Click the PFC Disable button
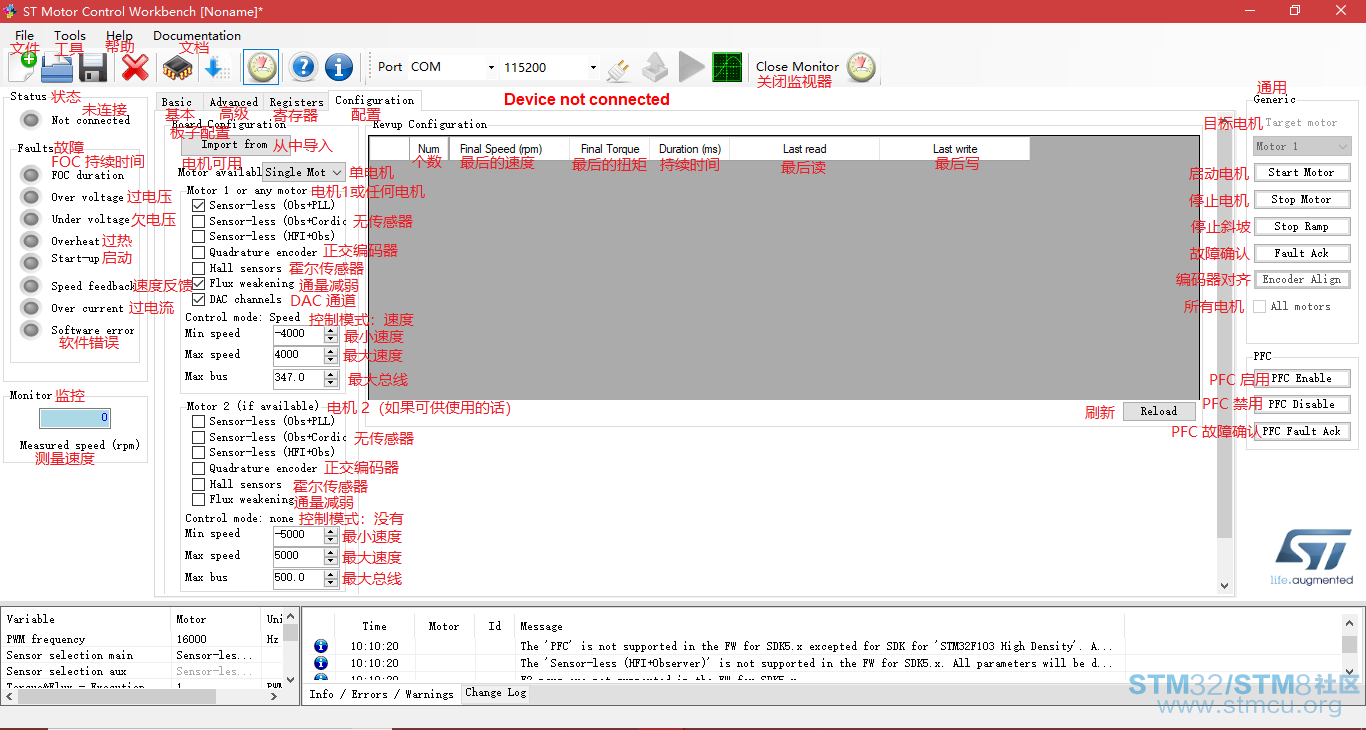The height and width of the screenshot is (730, 1366). tap(1302, 405)
